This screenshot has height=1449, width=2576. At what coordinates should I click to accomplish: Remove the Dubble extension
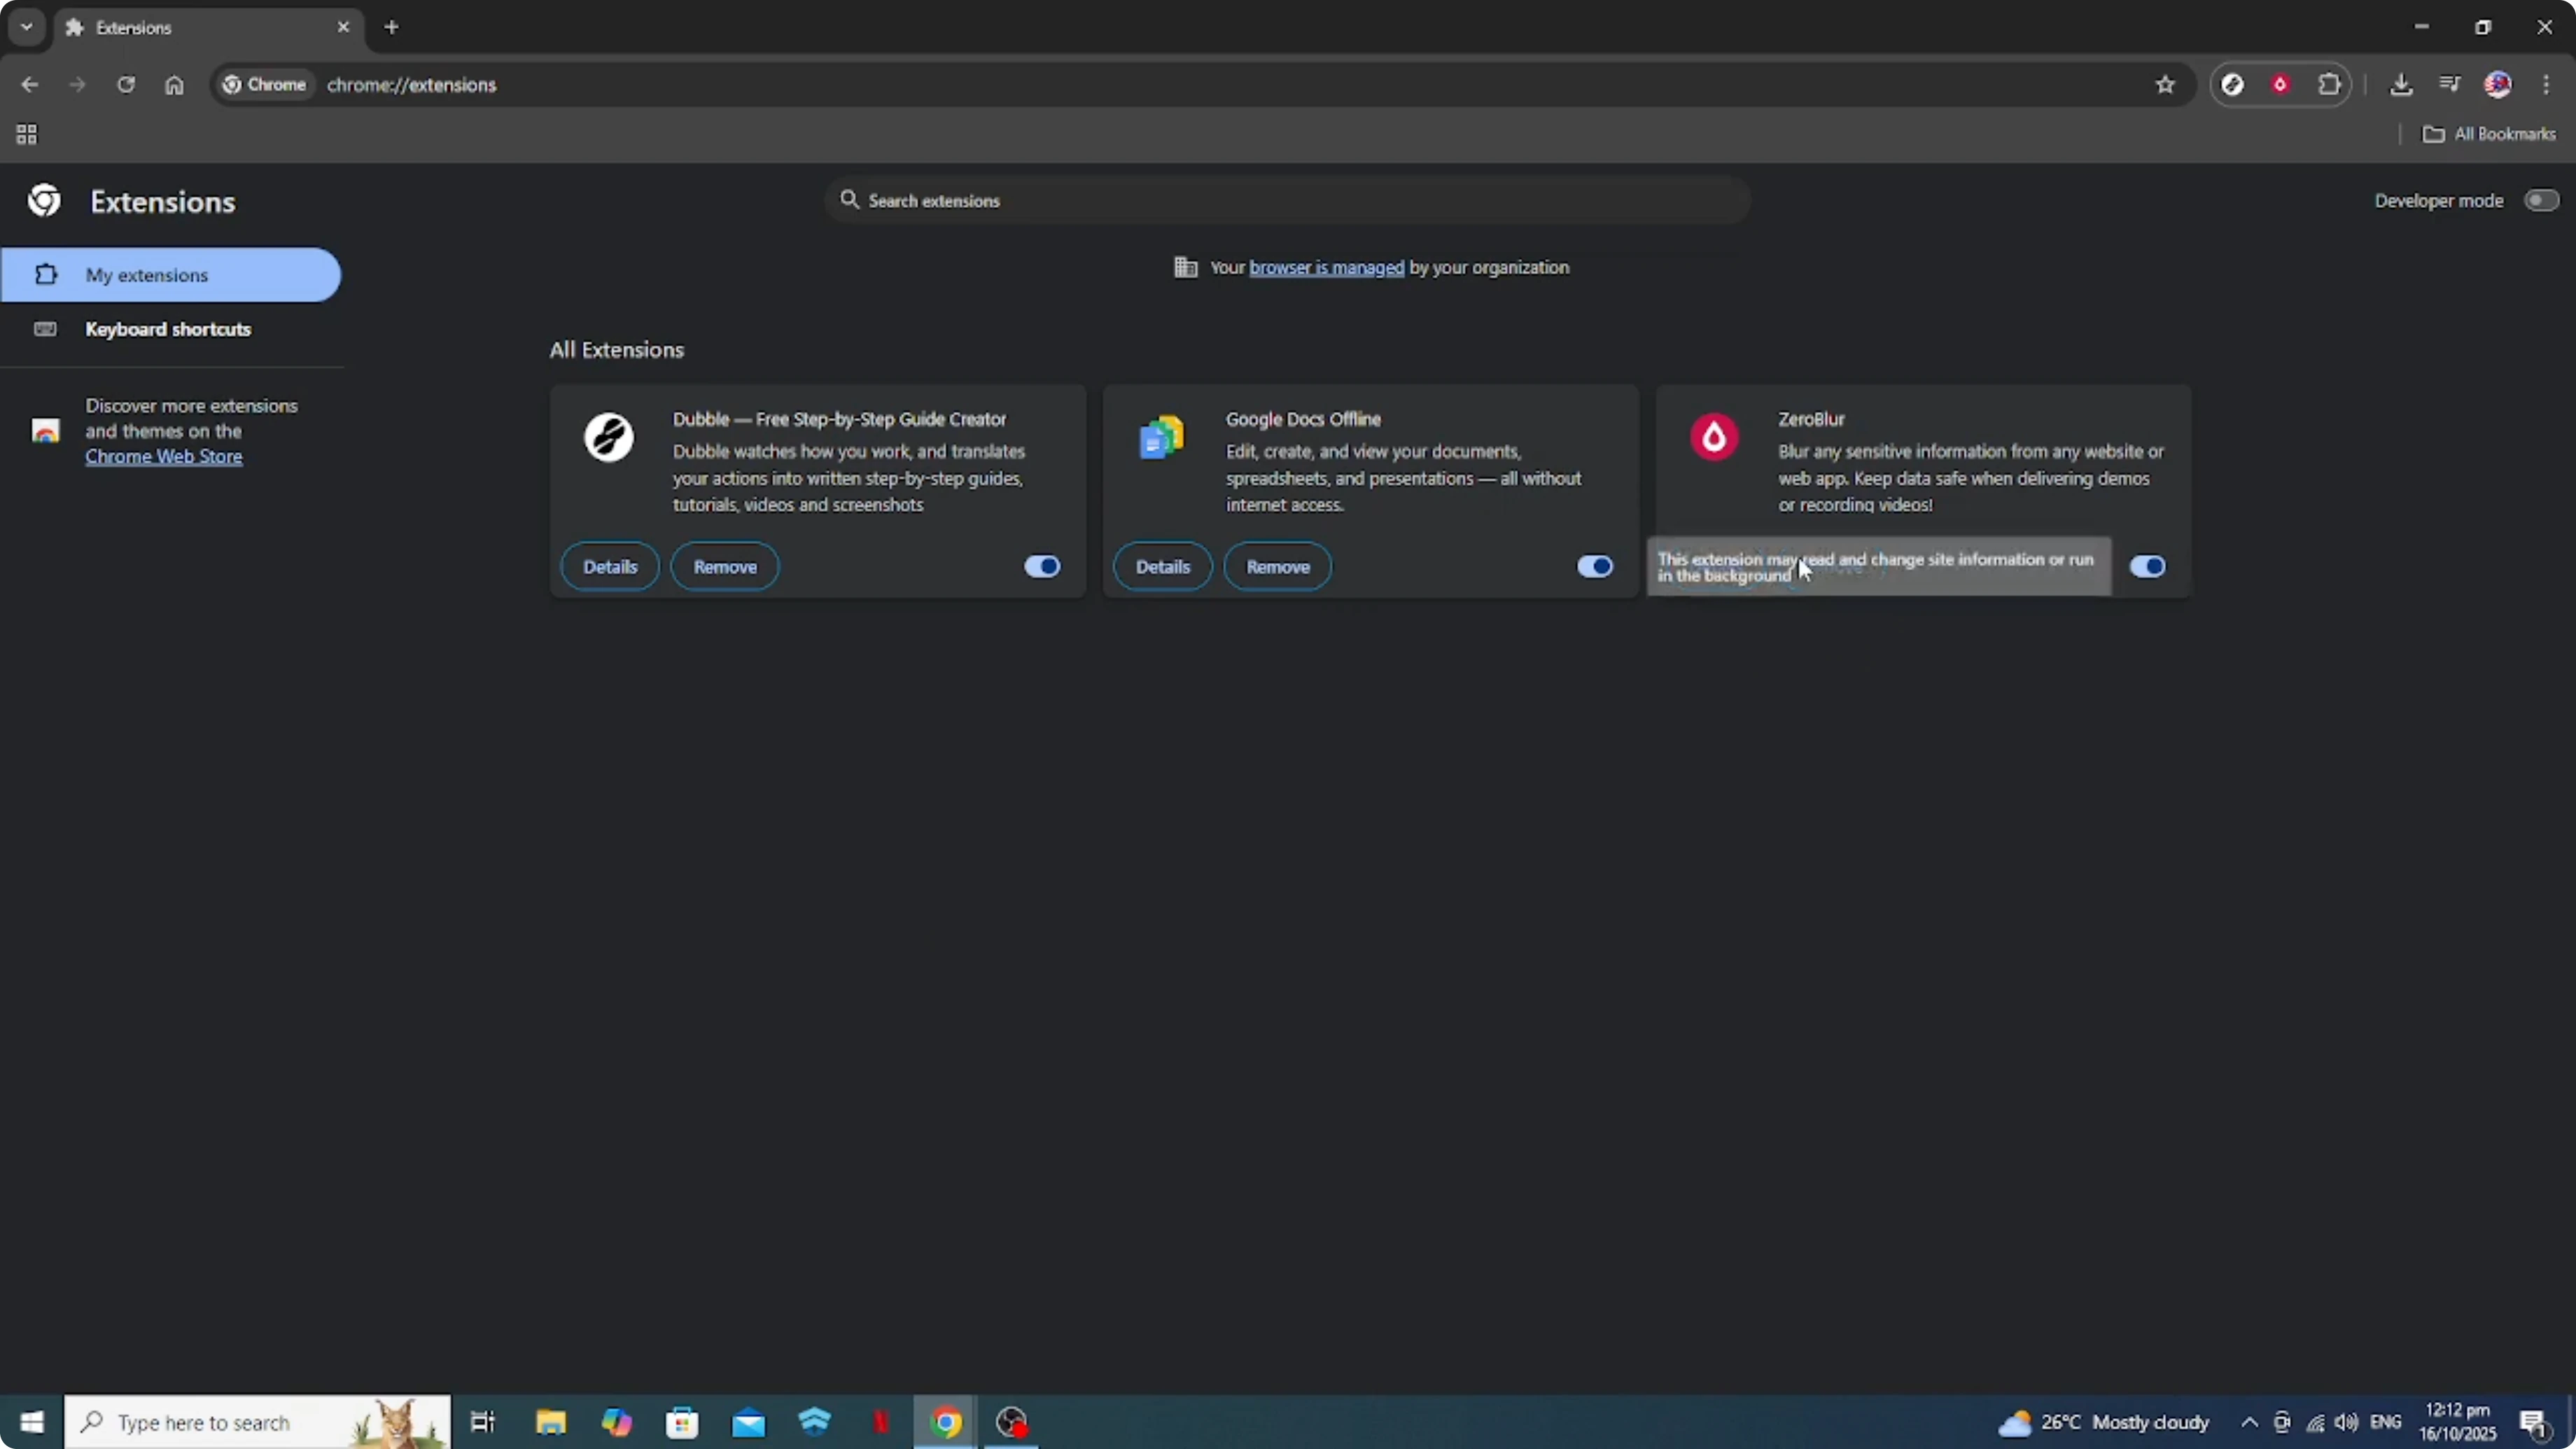coord(725,566)
